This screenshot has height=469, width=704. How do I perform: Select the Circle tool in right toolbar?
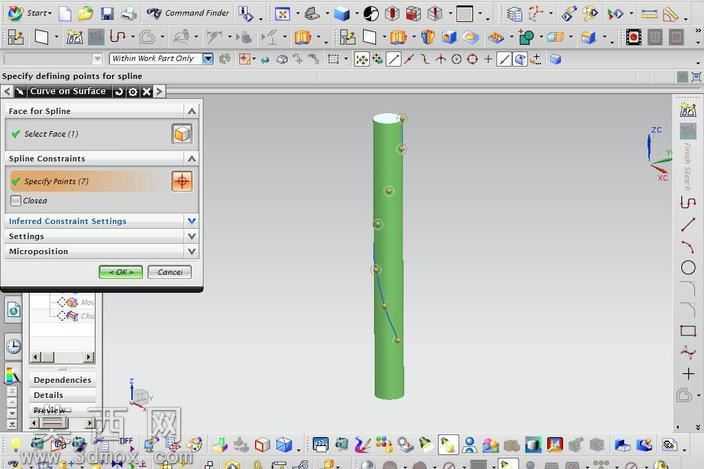pos(688,268)
